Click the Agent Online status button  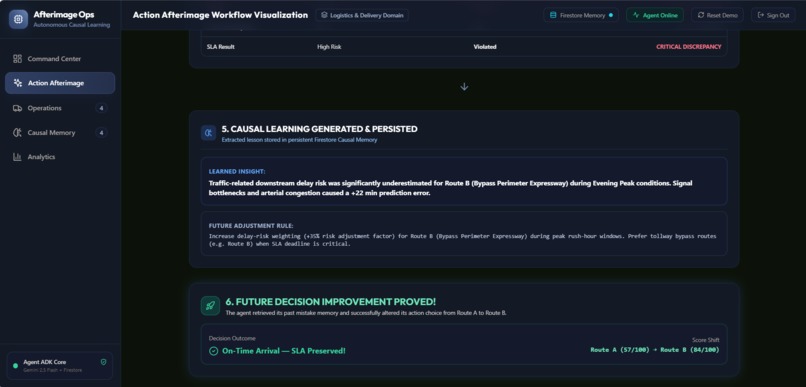tap(655, 15)
